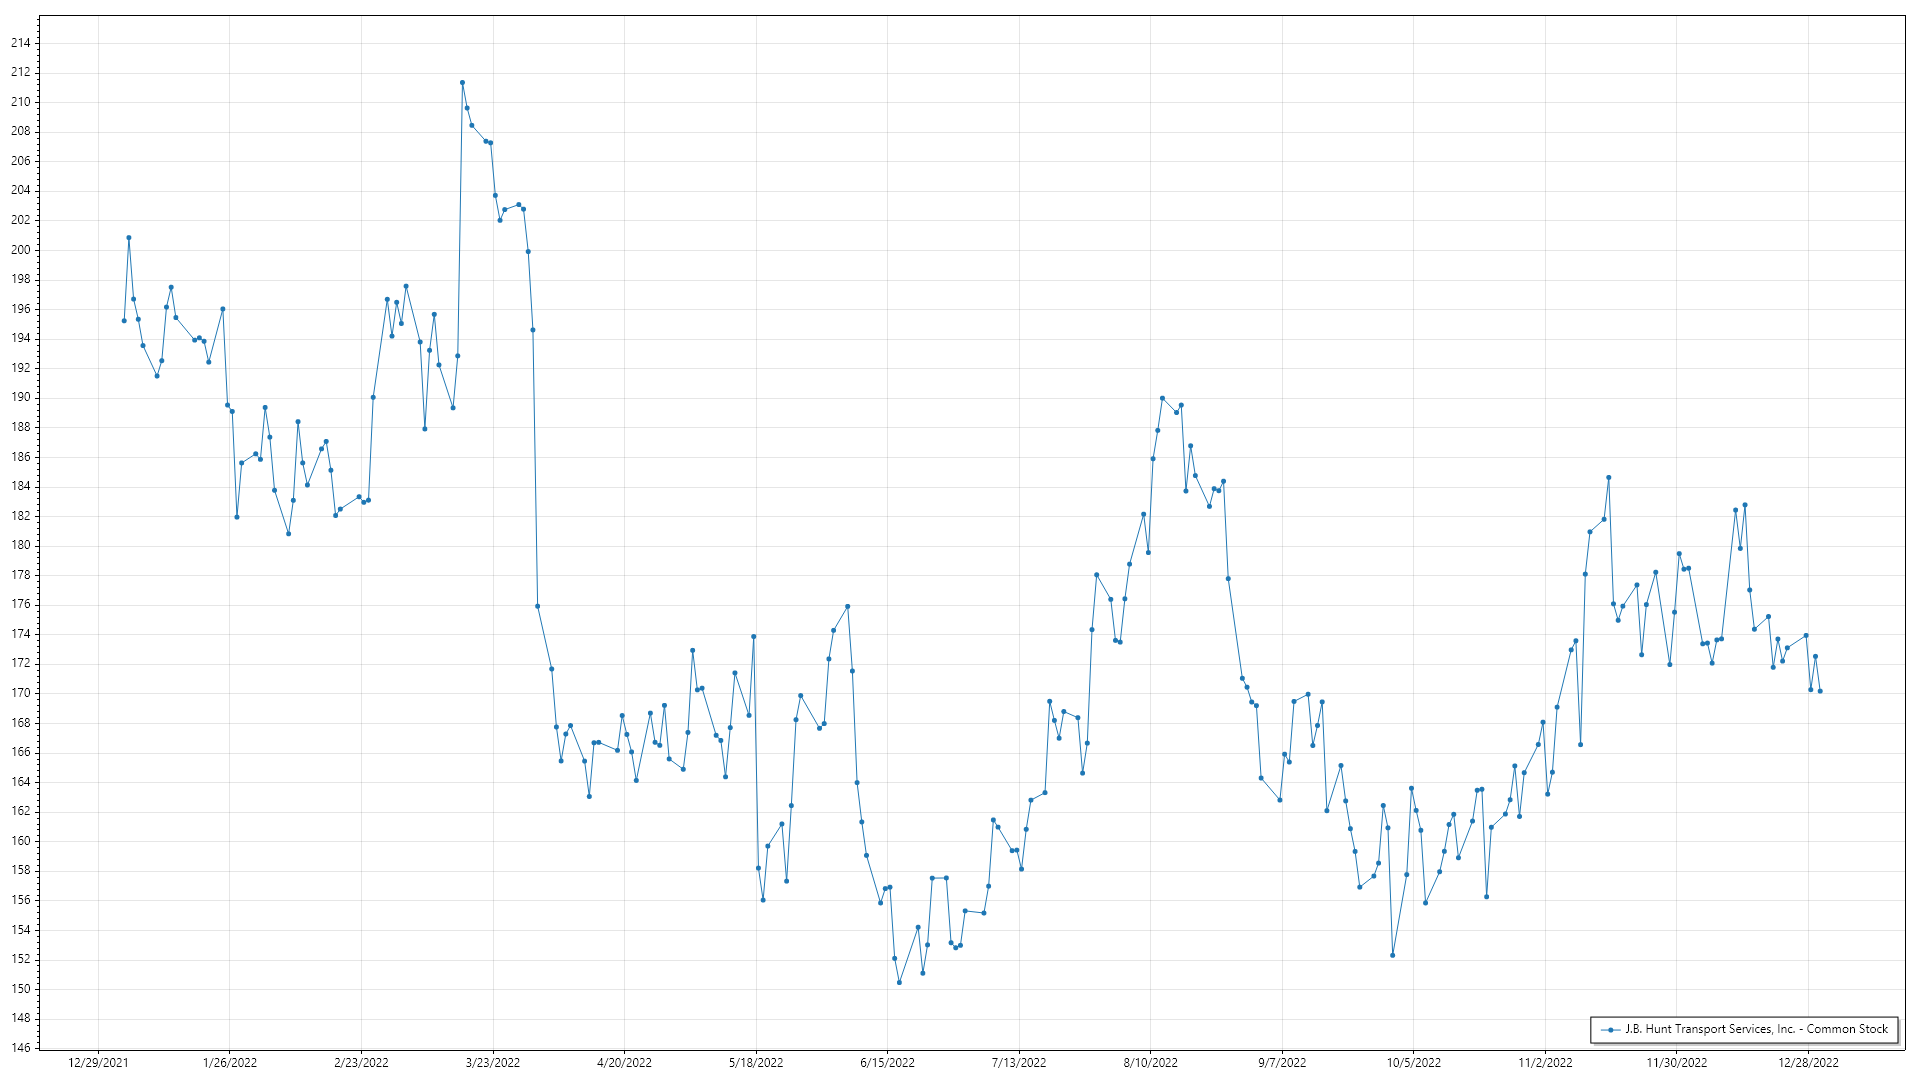Click the blue line marker in the legend

pos(1610,1030)
